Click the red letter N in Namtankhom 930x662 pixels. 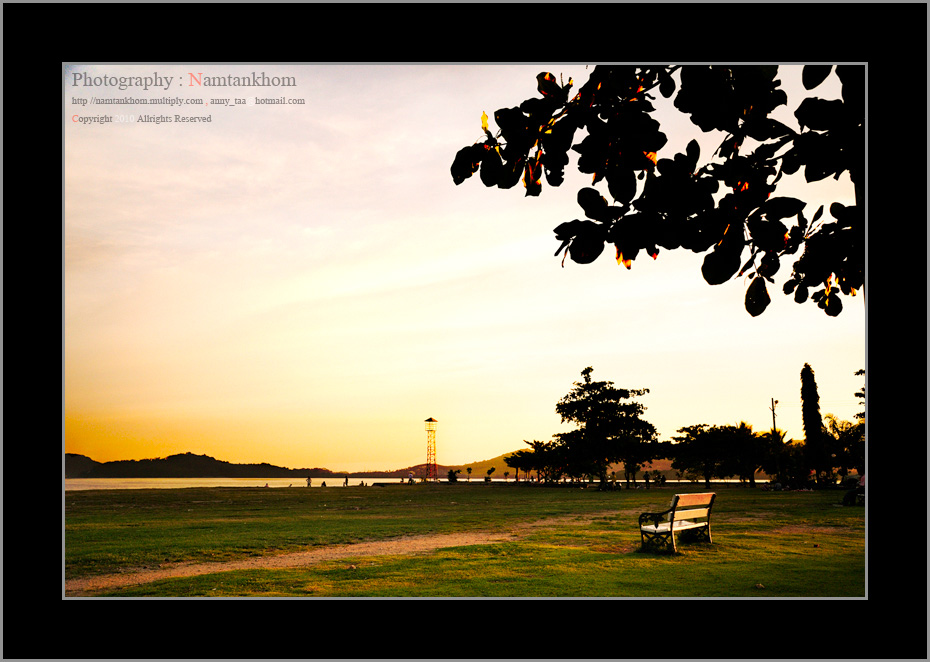click(x=195, y=80)
